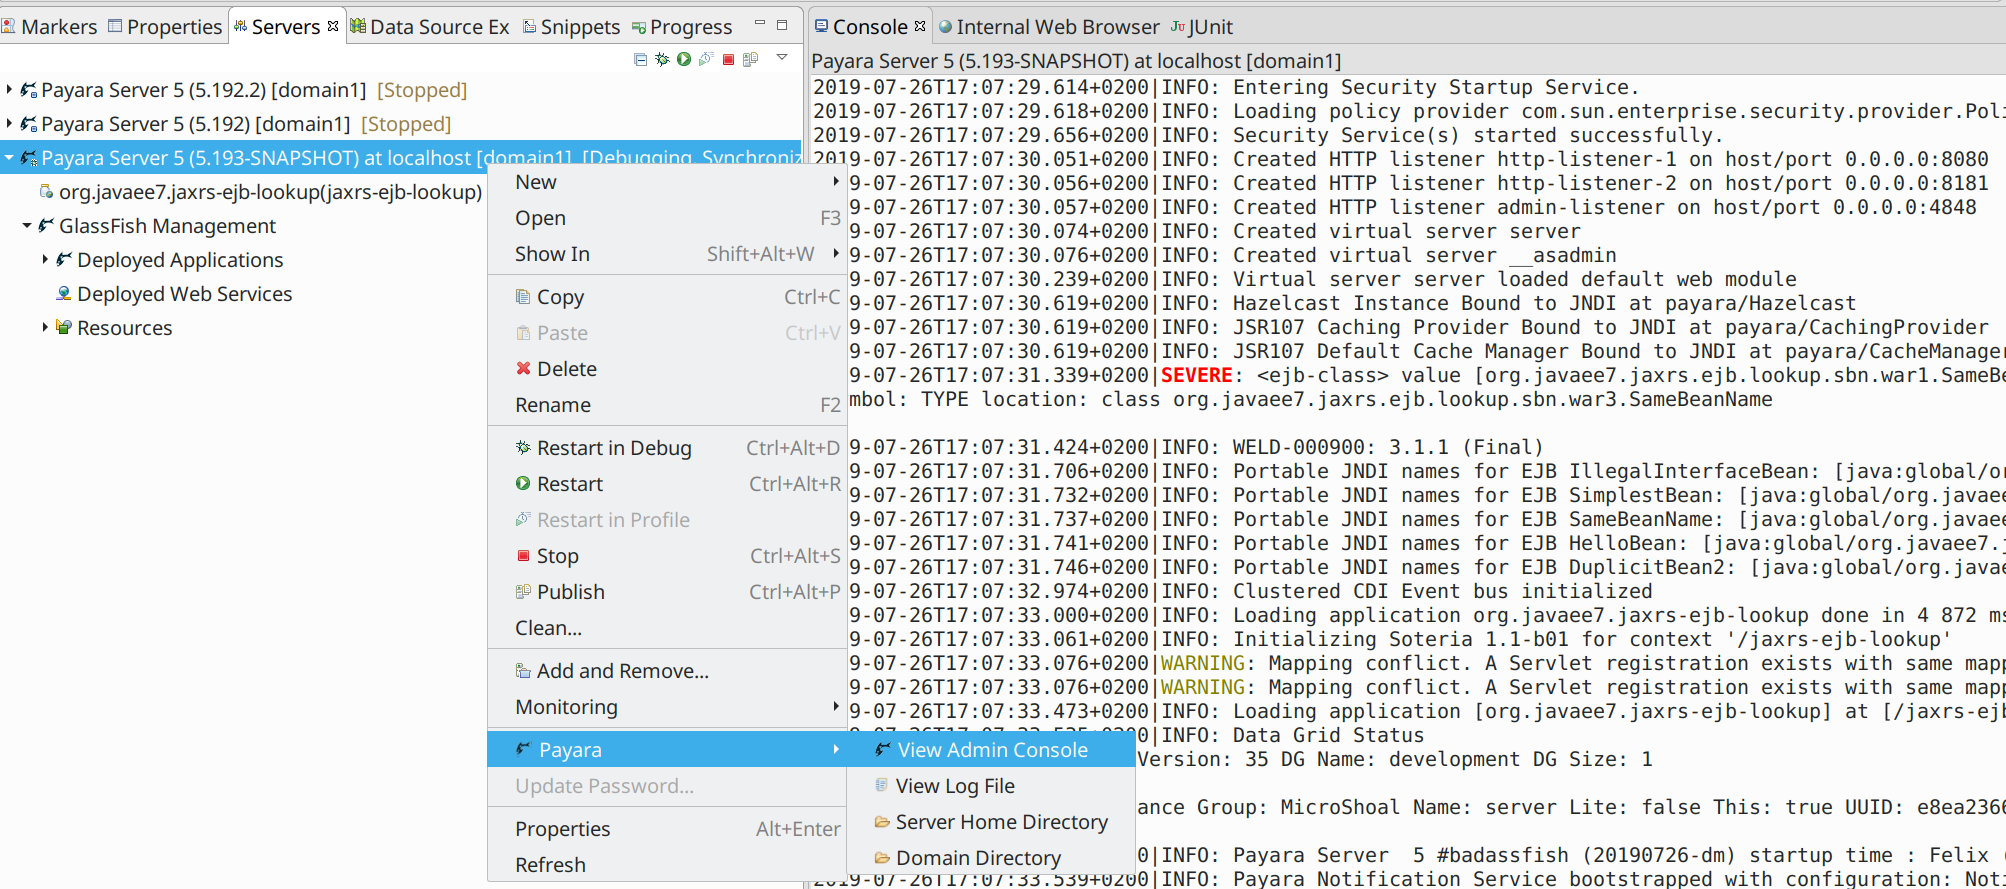Viewport: 2006px width, 889px height.
Task: Collapse the GlassFish Management node
Action: [x=27, y=226]
